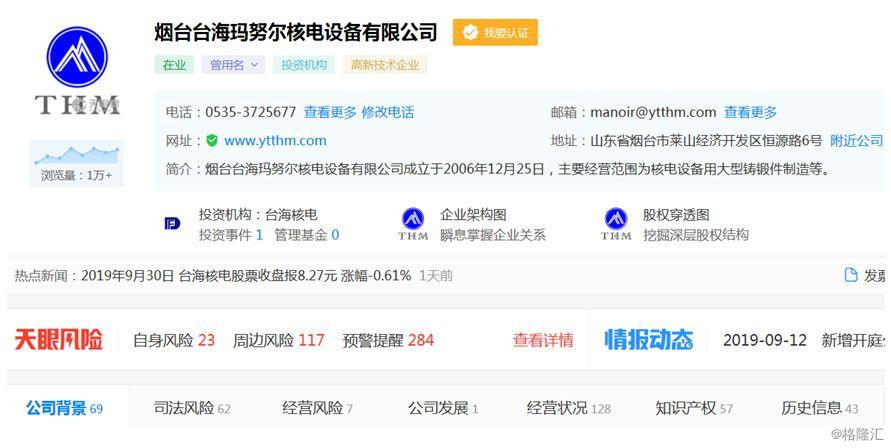
Task: Open the 企业架构图 link
Action: click(473, 215)
